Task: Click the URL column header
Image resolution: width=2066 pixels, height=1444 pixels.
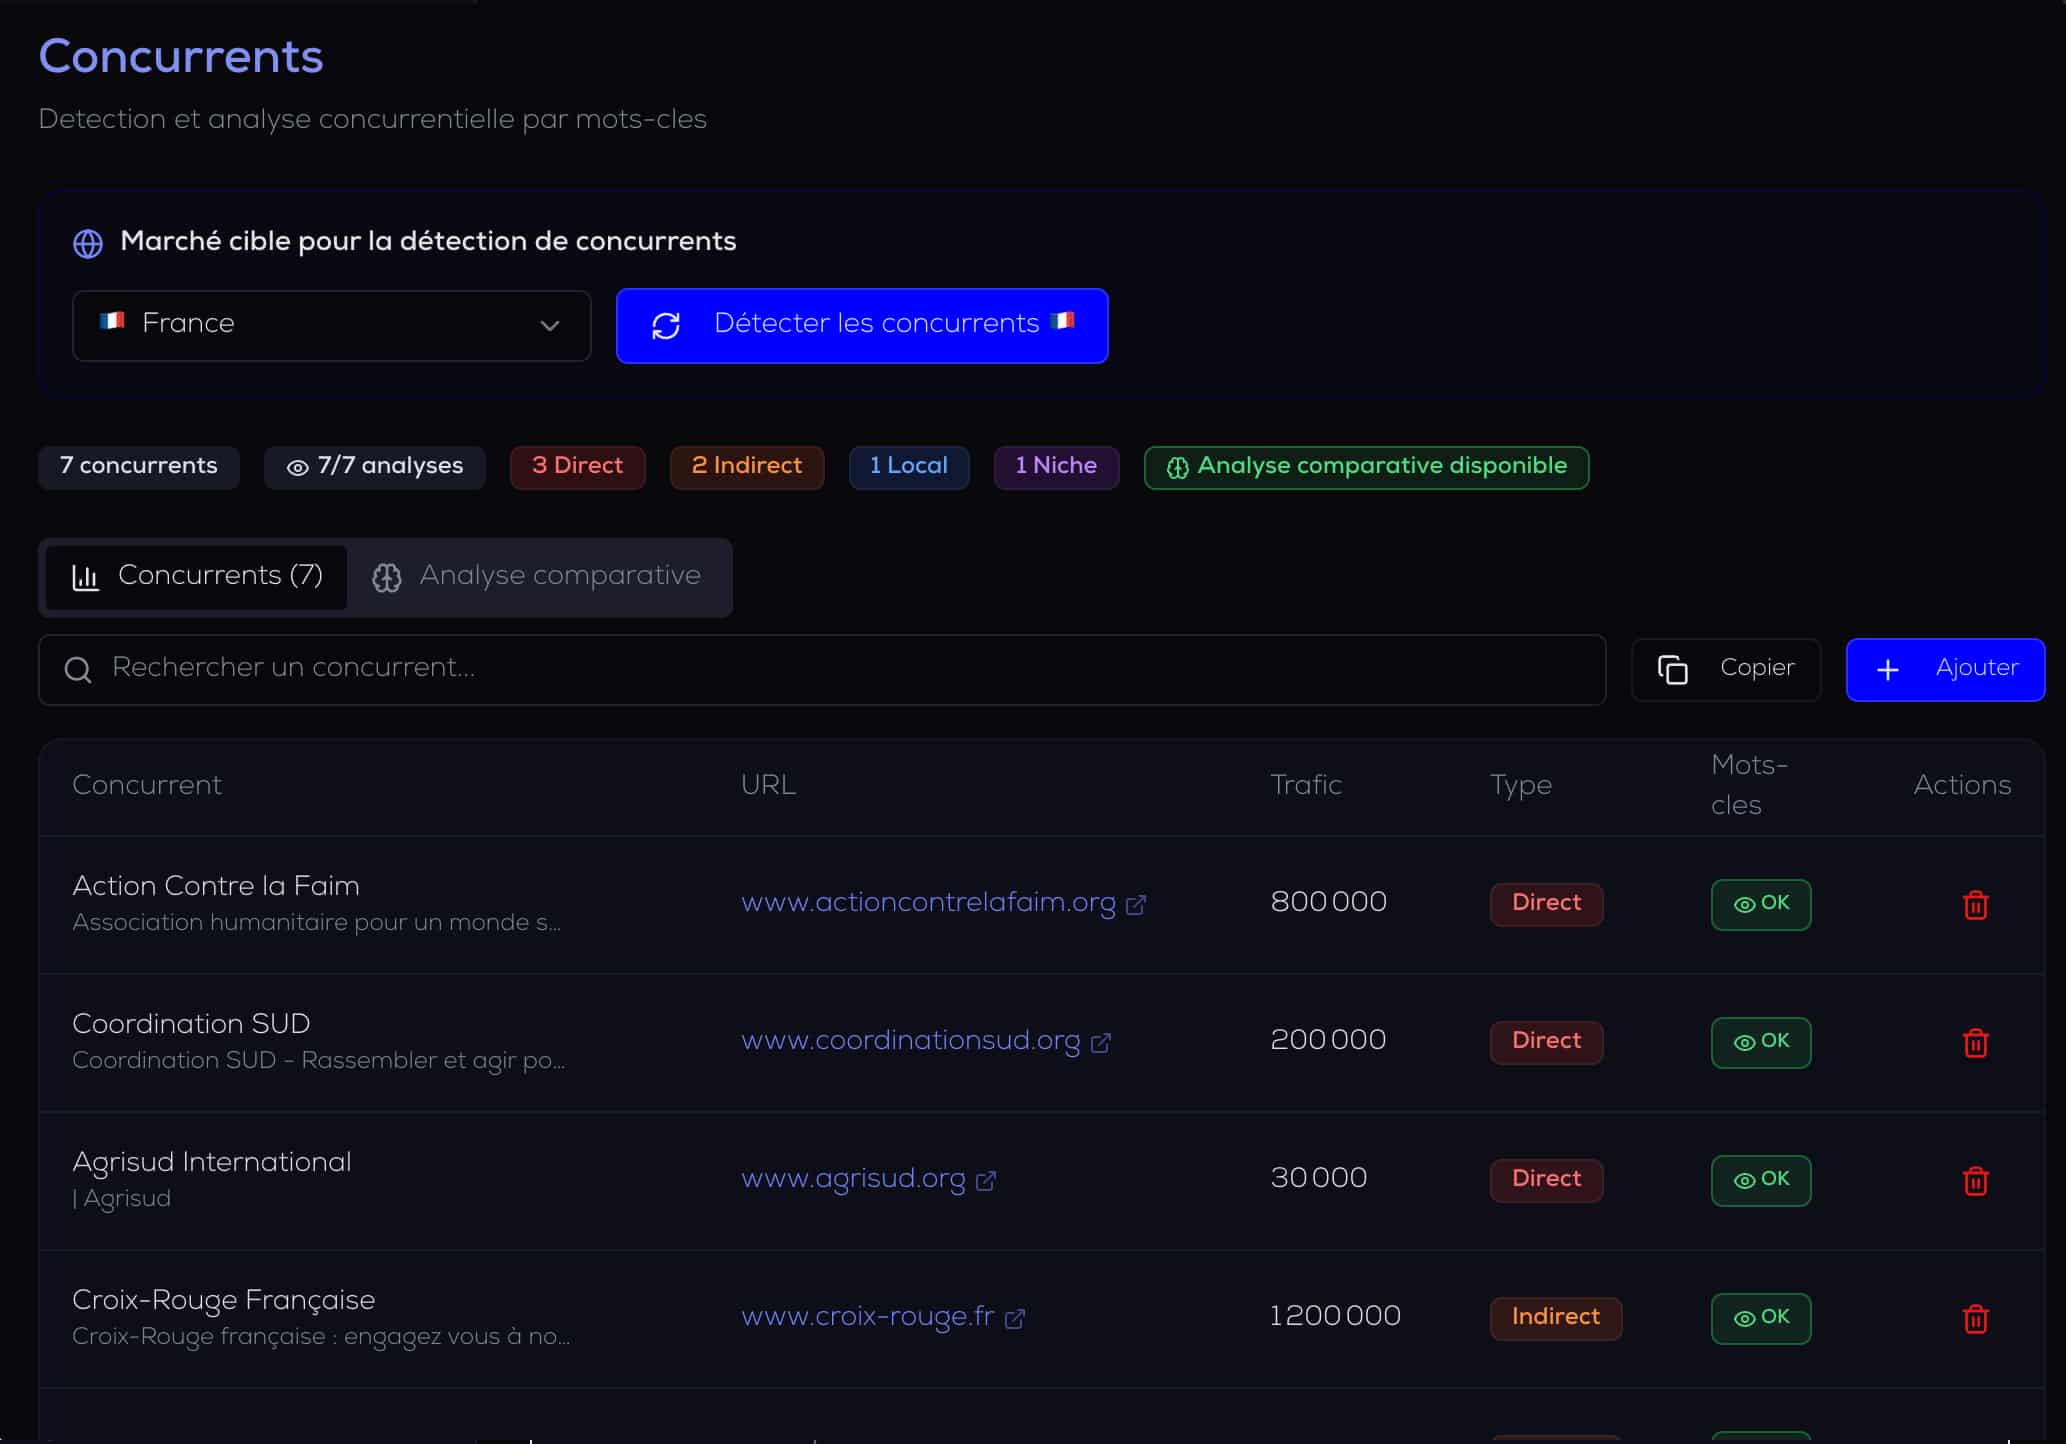Action: pos(768,785)
